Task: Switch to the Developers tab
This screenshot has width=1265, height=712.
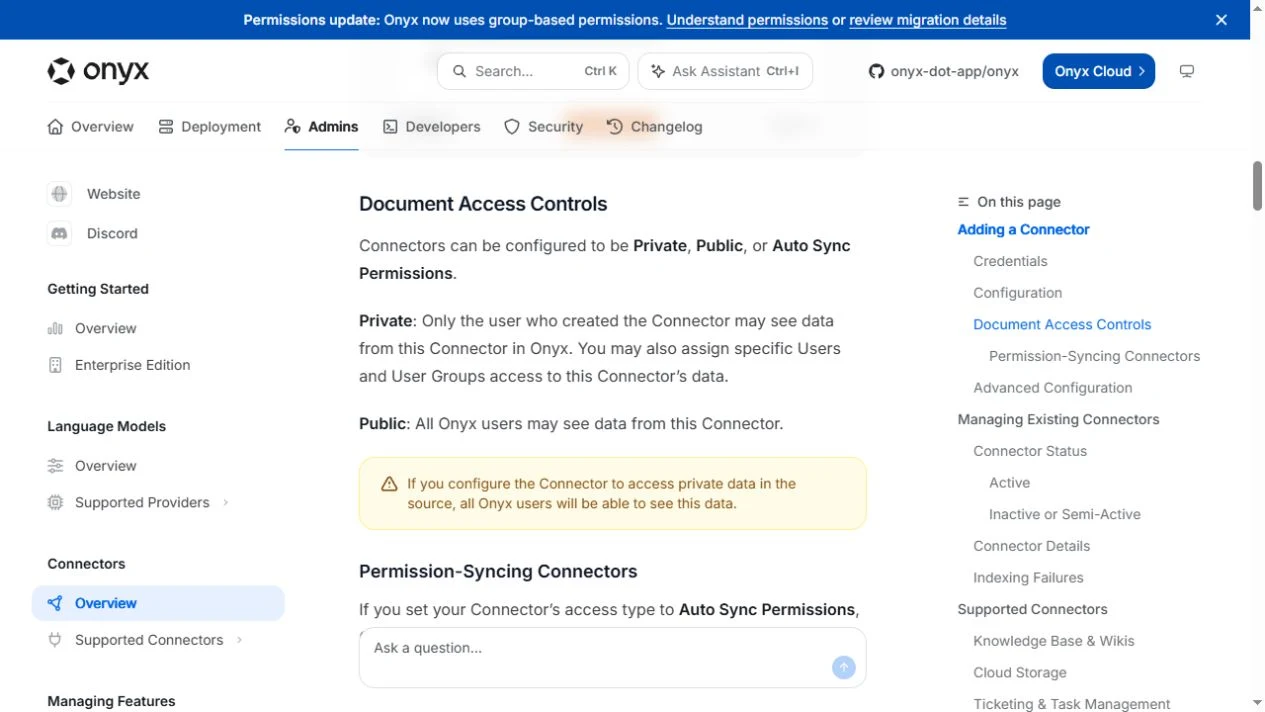Action: (x=431, y=127)
